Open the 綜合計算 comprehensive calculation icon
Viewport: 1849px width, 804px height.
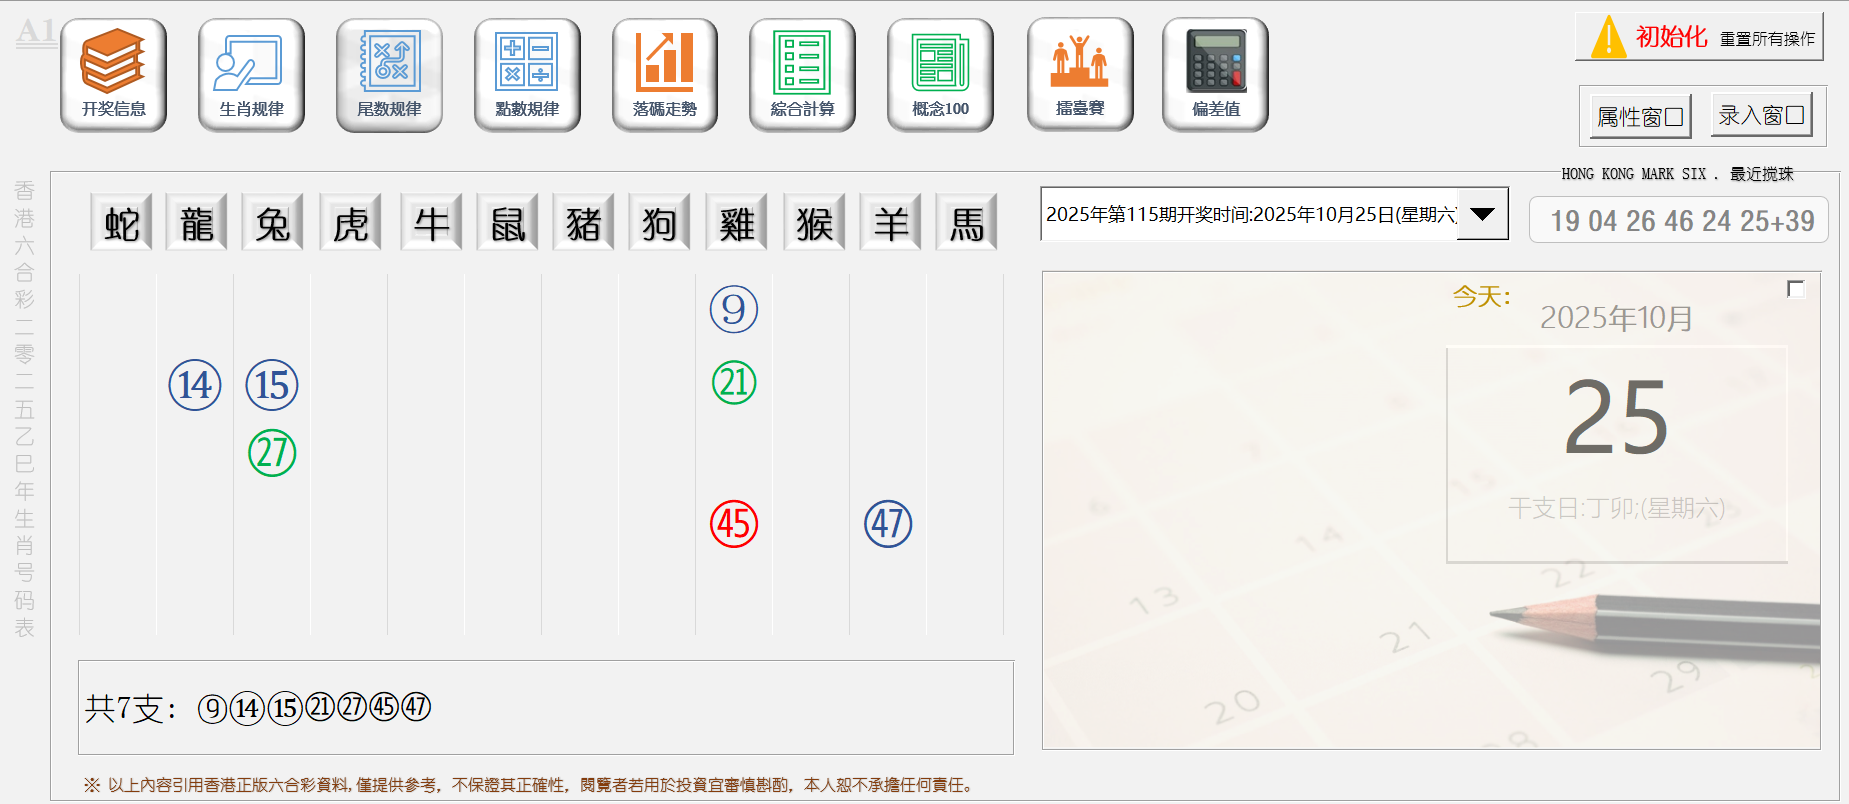click(x=802, y=74)
